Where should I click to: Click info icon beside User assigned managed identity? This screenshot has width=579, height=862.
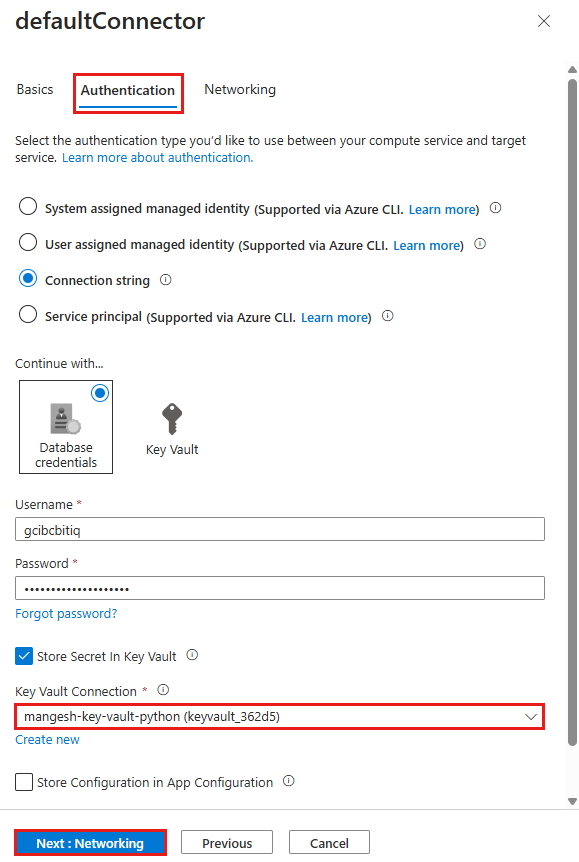[x=480, y=244]
